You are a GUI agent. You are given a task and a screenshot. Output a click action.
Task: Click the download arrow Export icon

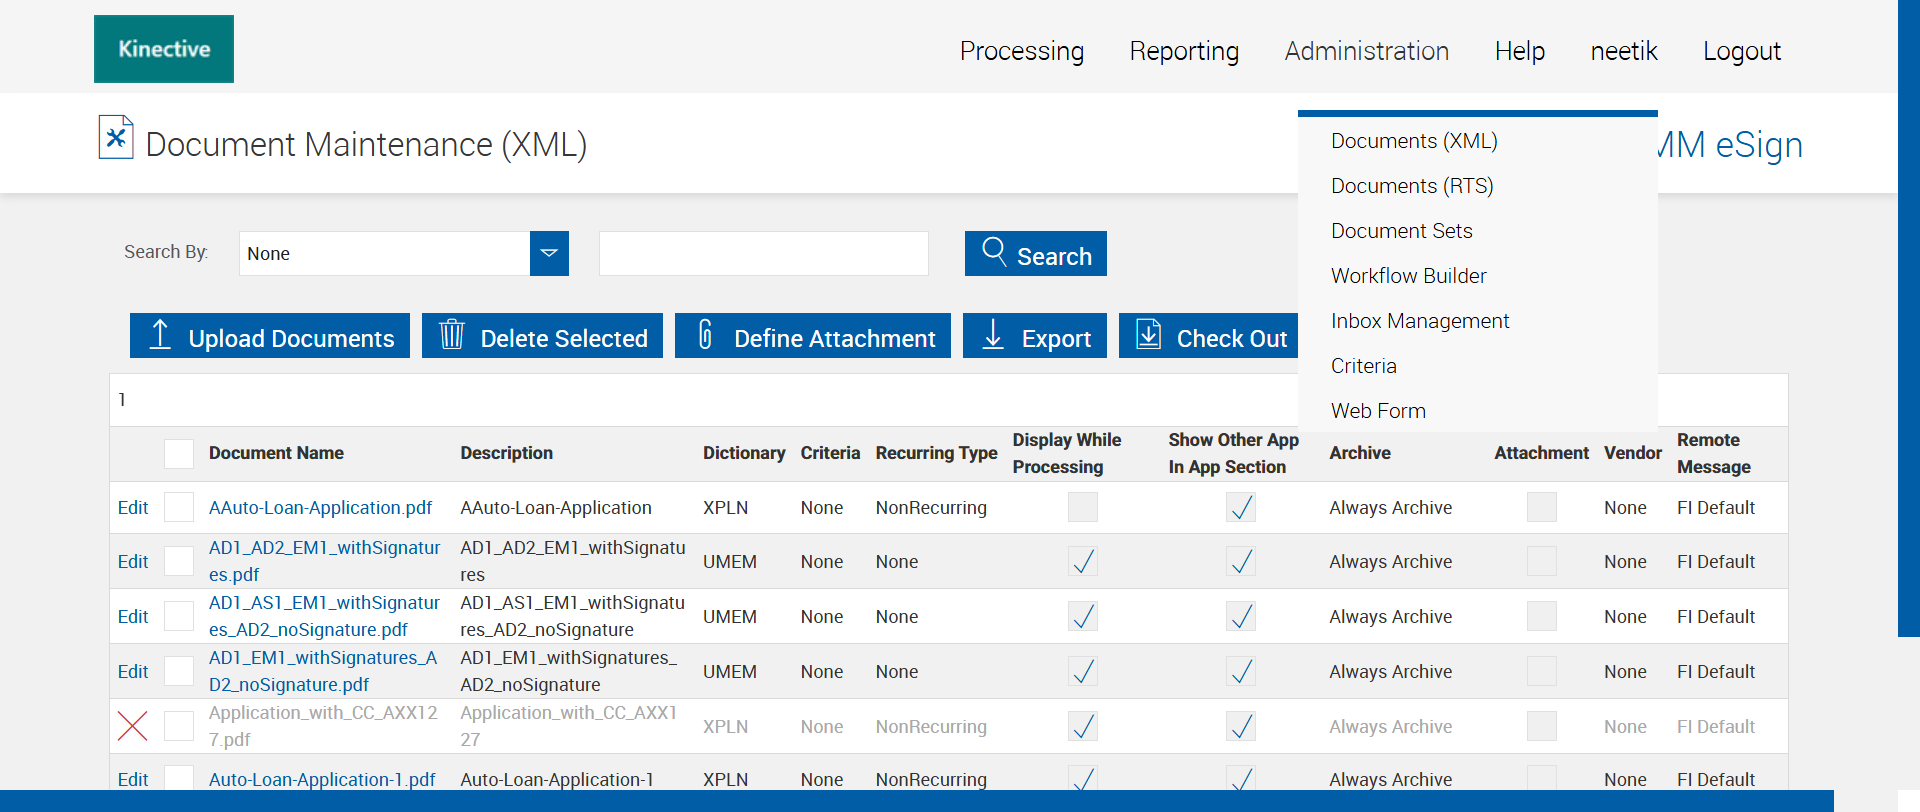pyautogui.click(x=993, y=335)
